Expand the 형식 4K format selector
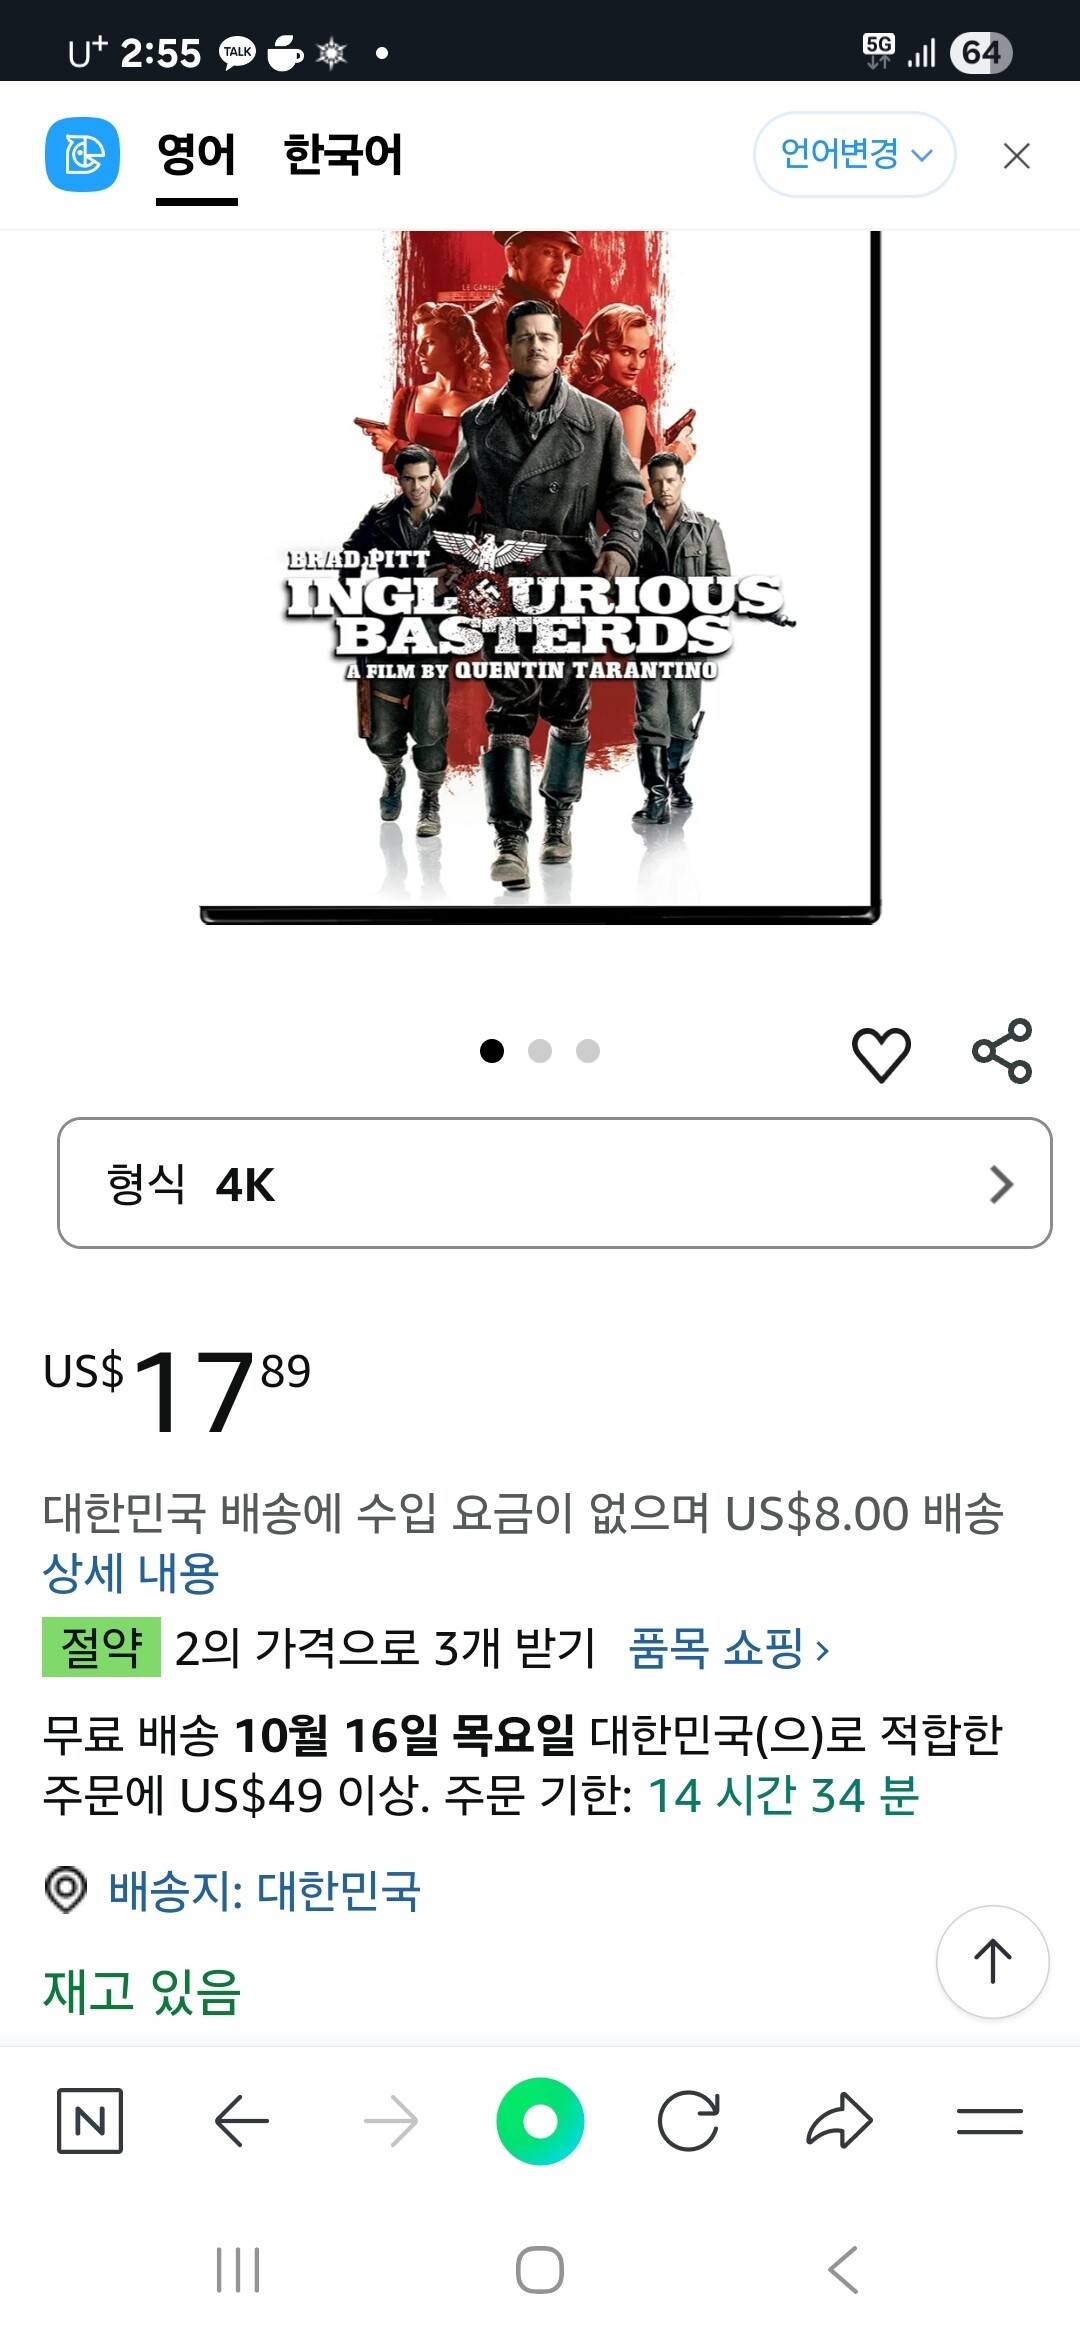This screenshot has width=1080, height=2340. pos(555,1183)
